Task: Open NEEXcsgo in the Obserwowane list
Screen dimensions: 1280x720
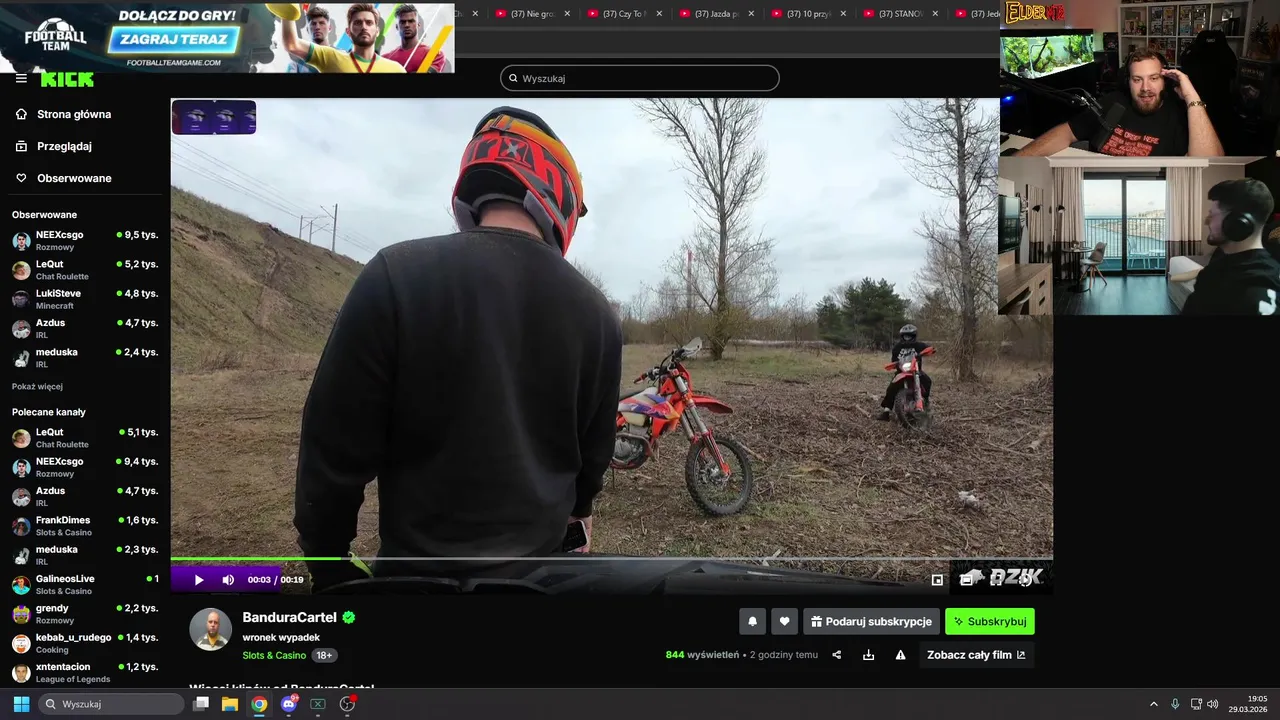Action: [85, 240]
